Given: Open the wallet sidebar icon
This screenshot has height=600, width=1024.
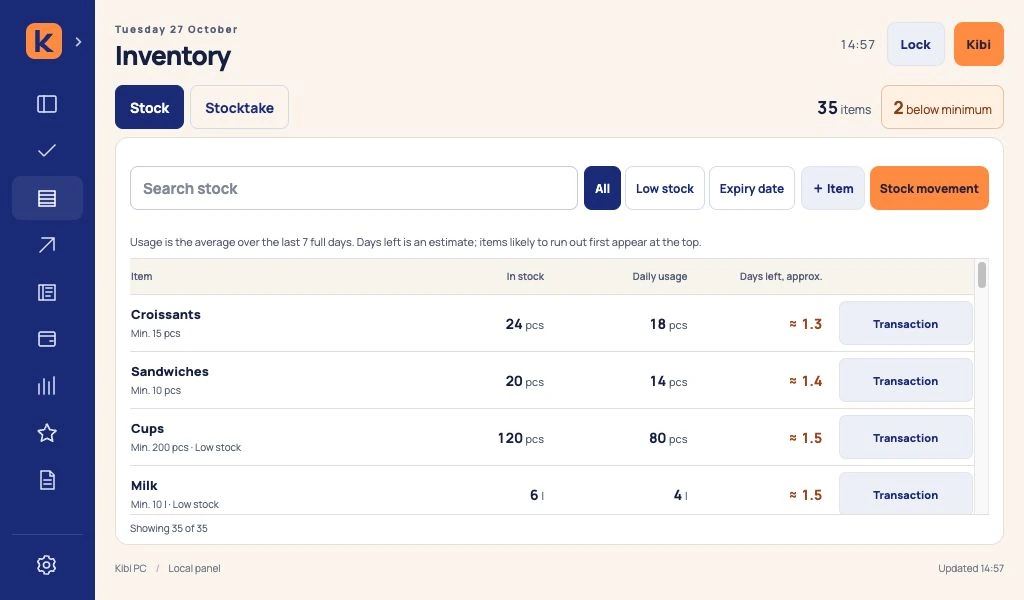Looking at the screenshot, I should [x=47, y=339].
